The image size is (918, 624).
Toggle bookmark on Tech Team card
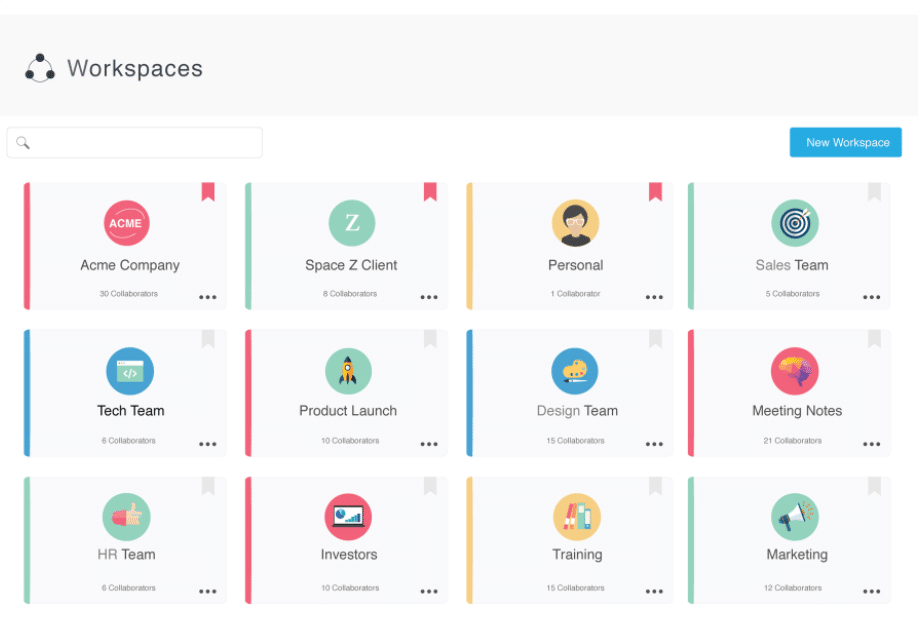click(x=208, y=339)
